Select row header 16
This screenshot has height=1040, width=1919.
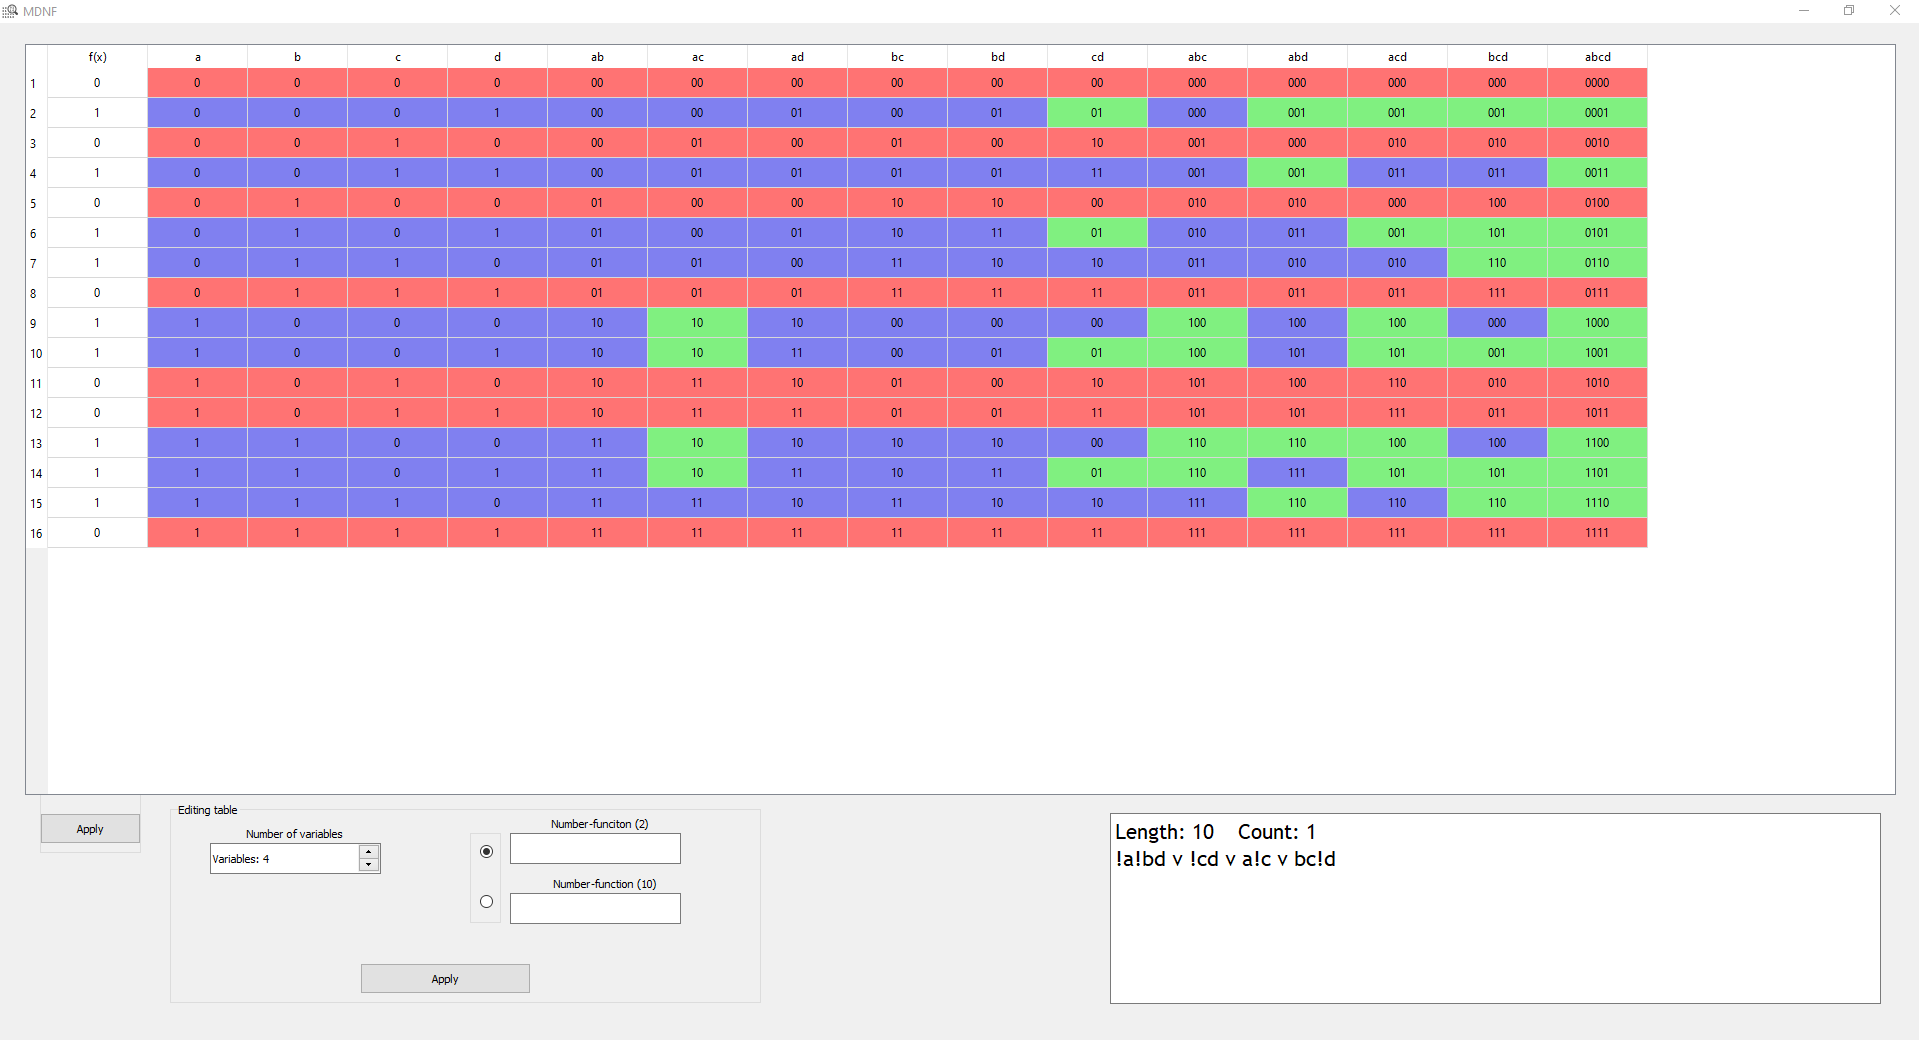[x=36, y=533]
